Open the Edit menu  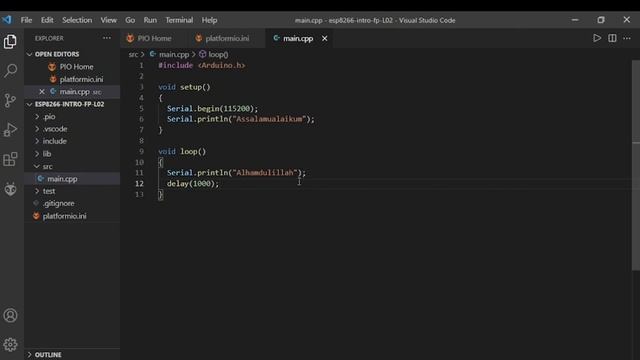tap(47, 20)
